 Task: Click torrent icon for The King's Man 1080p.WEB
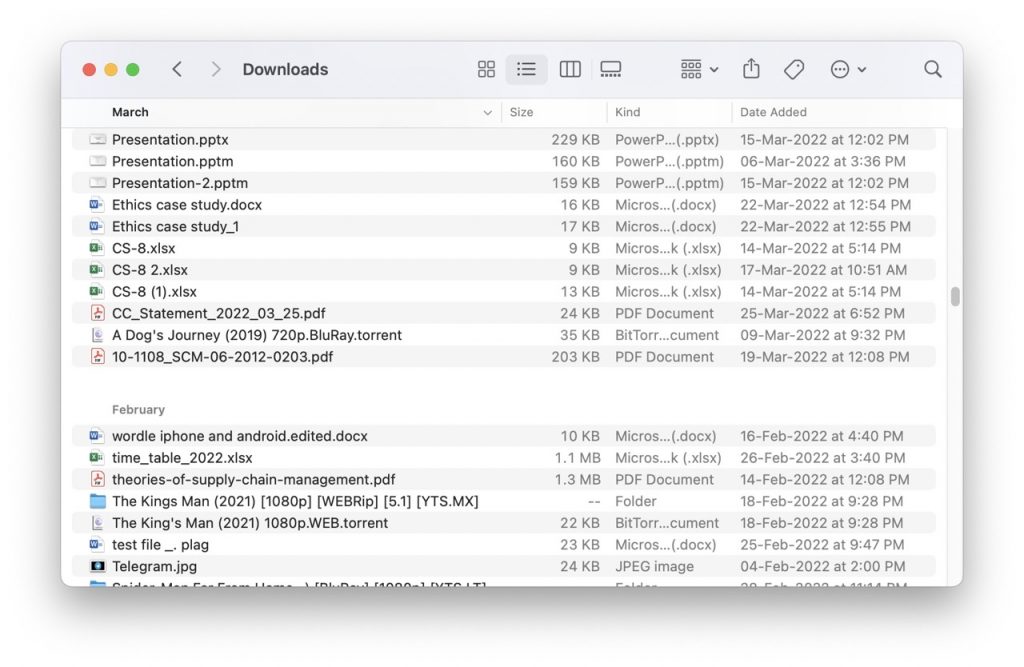(97, 523)
